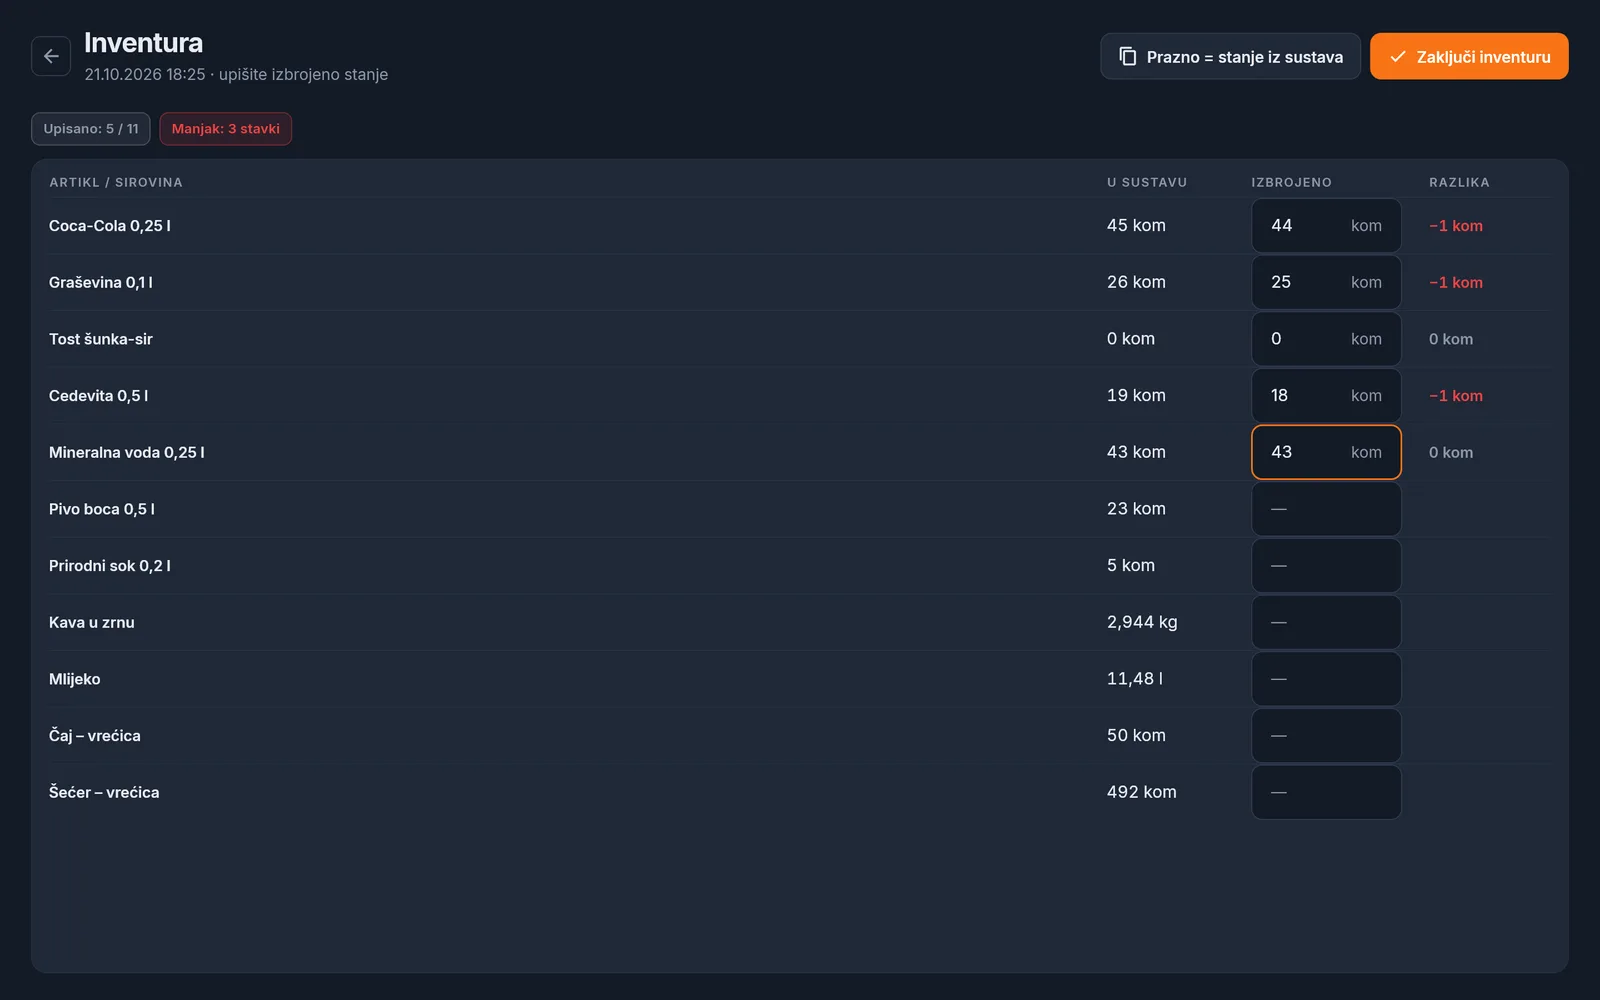1600x1000 pixels.
Task: Click empty count field for Mlijeko
Action: (x=1326, y=679)
